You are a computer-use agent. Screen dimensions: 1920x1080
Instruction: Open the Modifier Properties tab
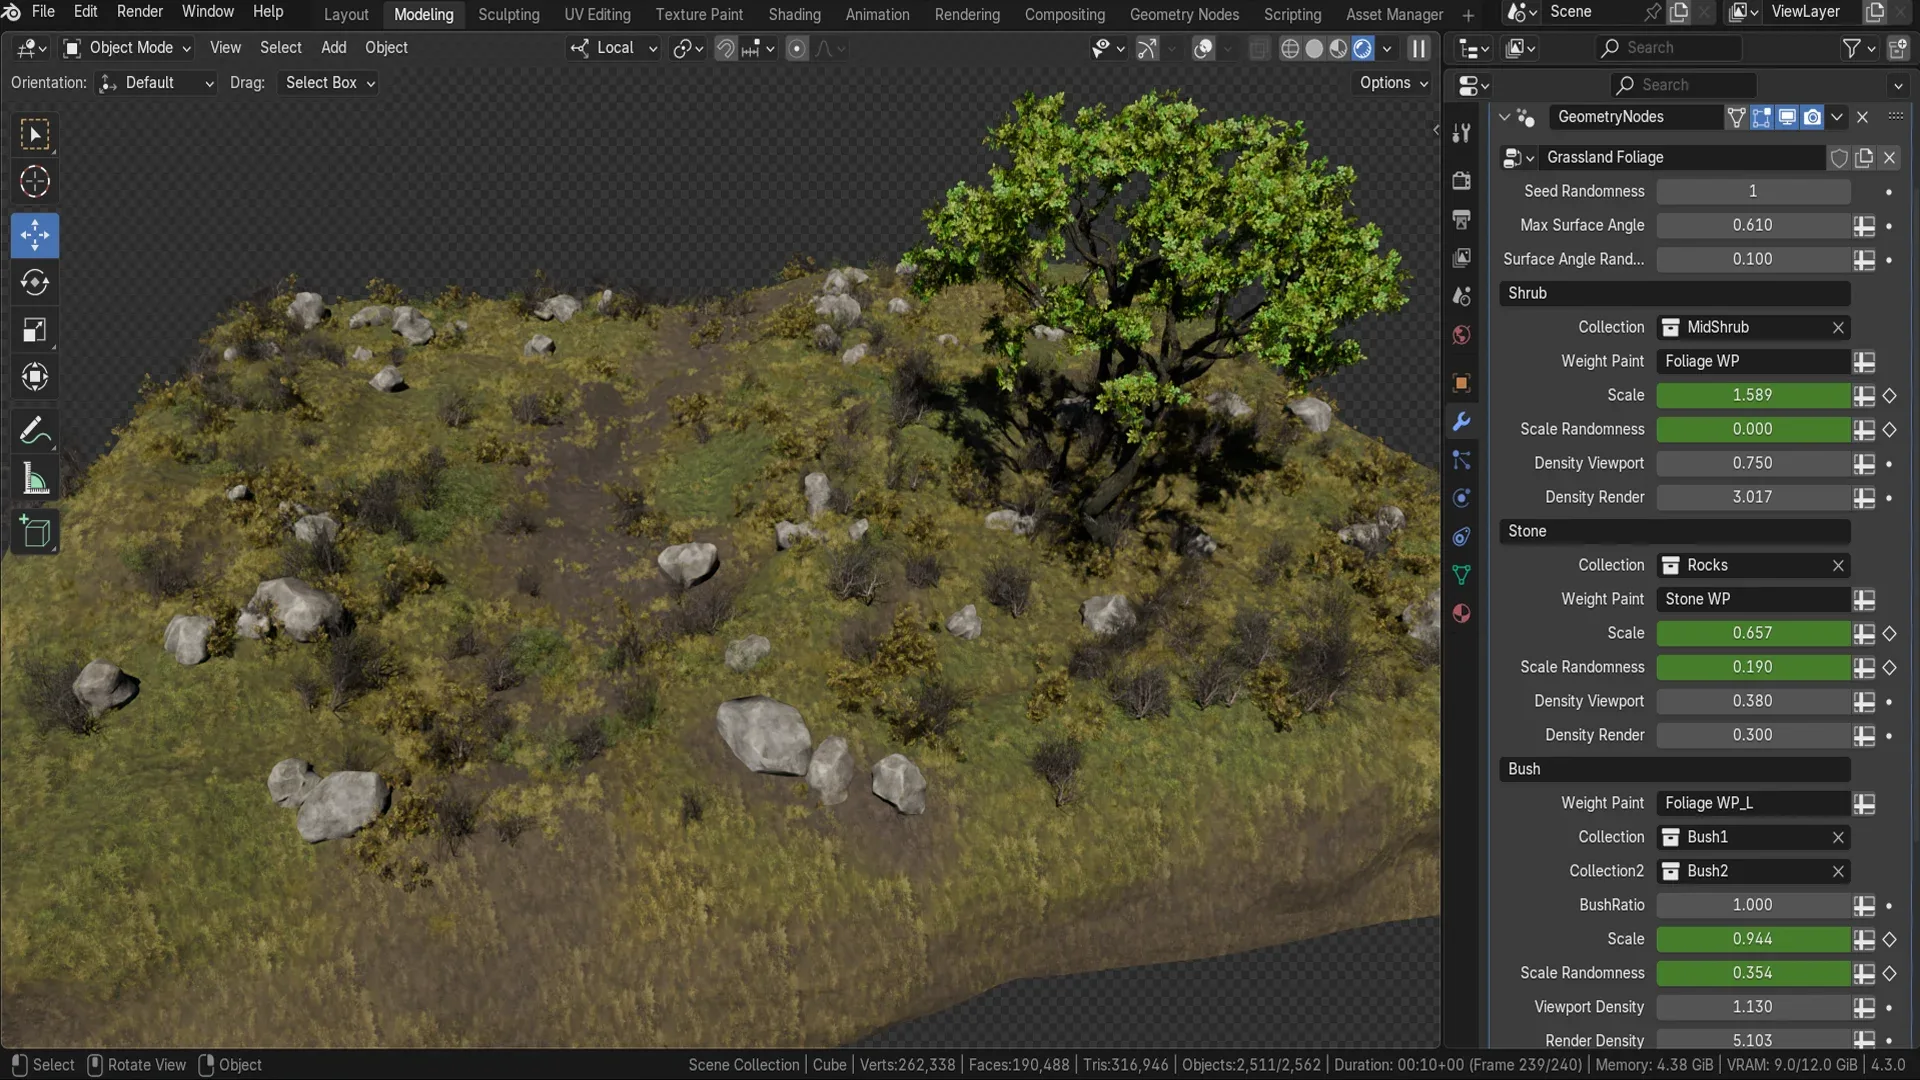click(x=1461, y=423)
